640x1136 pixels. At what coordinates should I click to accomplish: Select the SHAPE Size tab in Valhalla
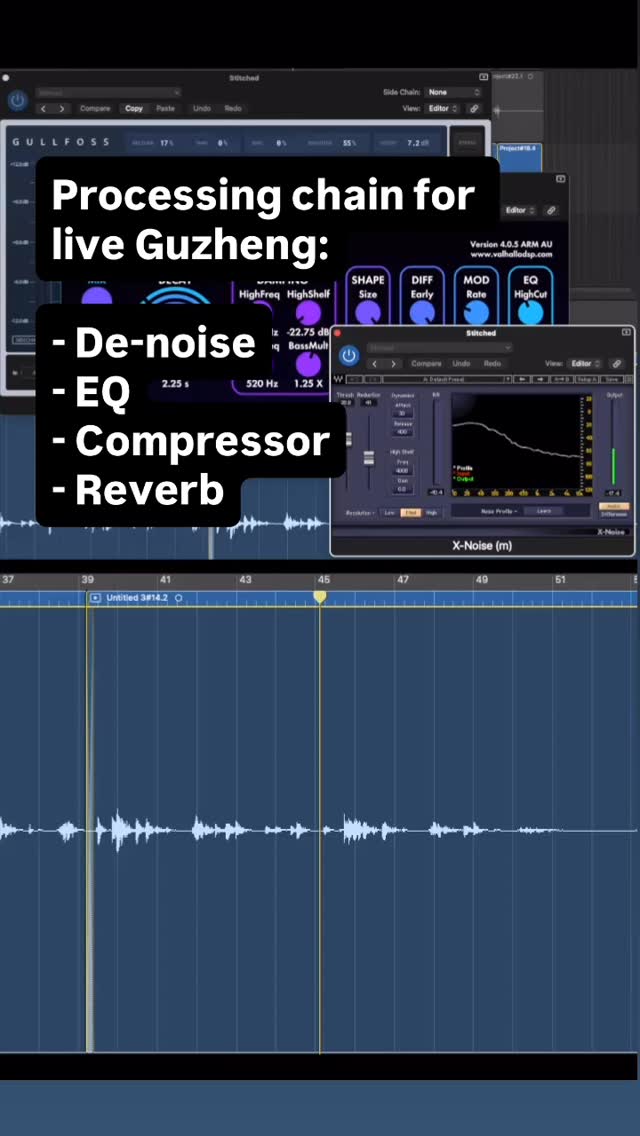[x=368, y=287]
